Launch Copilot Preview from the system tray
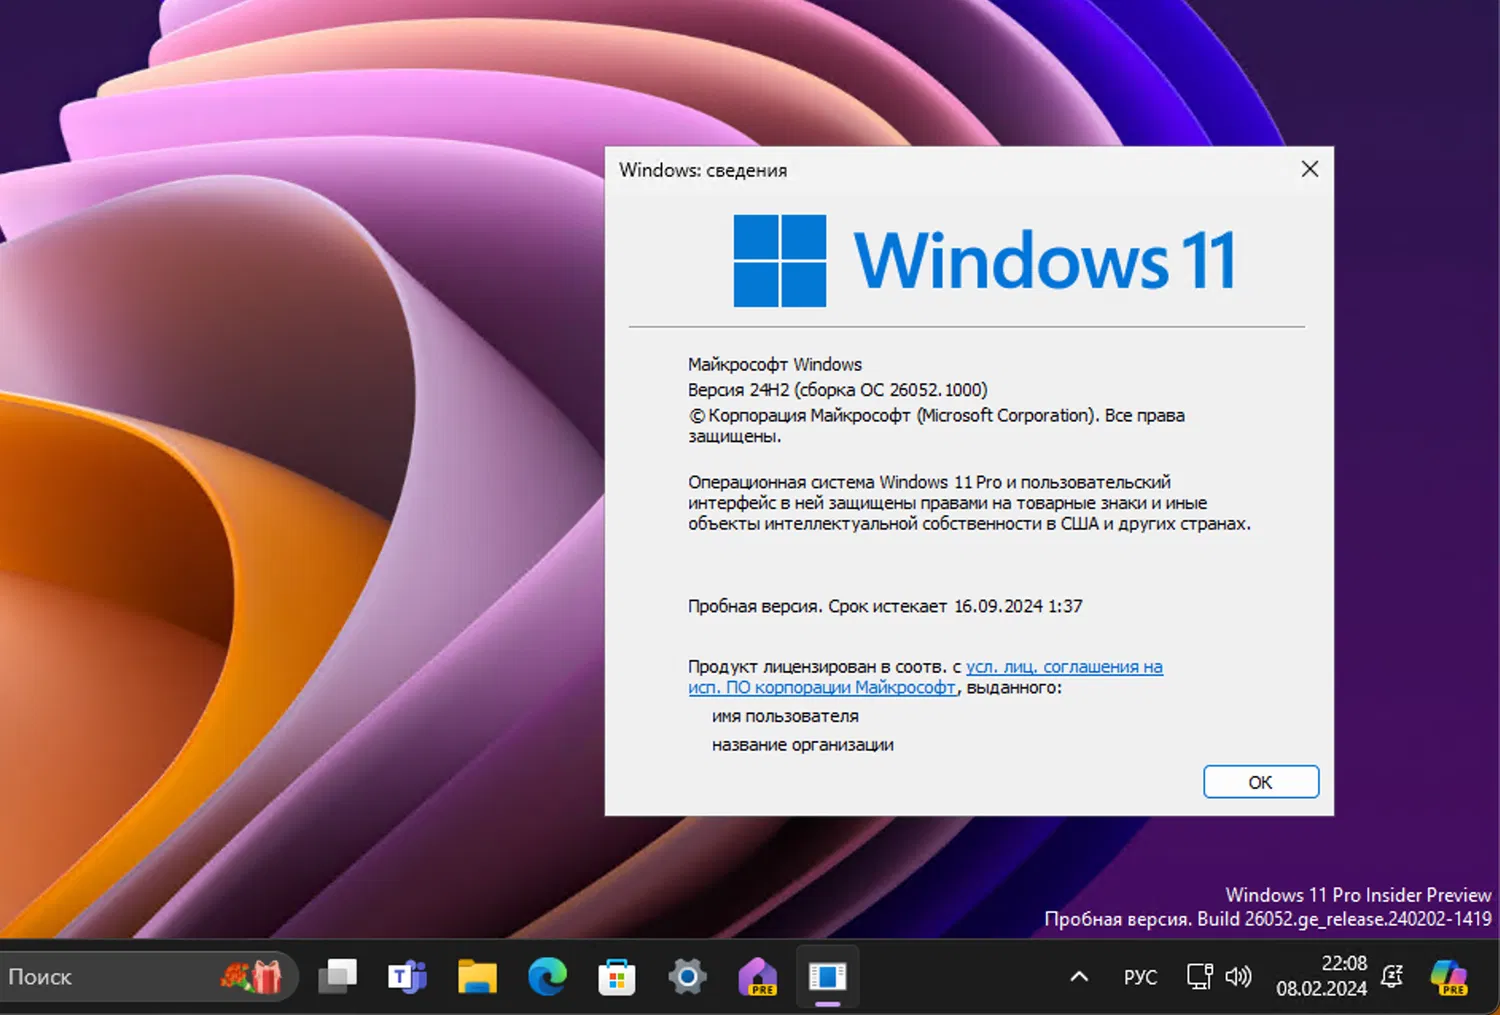The width and height of the screenshot is (1500, 1015). pos(1448,977)
